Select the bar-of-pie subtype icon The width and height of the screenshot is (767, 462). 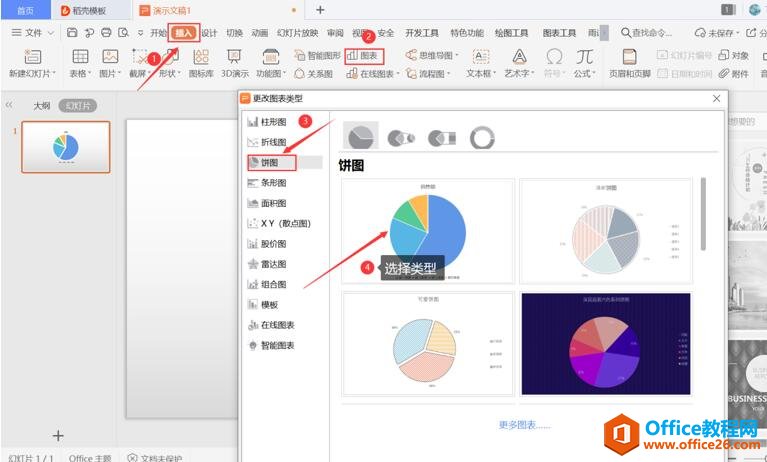(442, 138)
